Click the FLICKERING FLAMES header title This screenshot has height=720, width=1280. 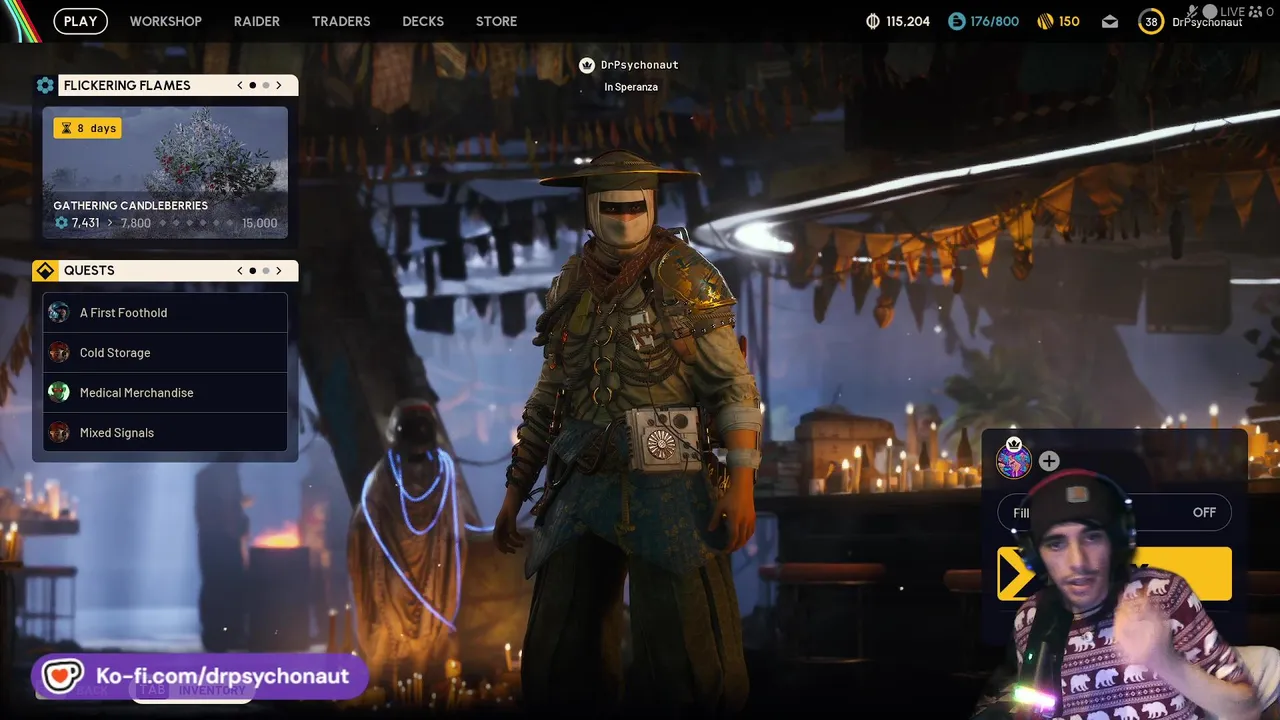click(127, 85)
